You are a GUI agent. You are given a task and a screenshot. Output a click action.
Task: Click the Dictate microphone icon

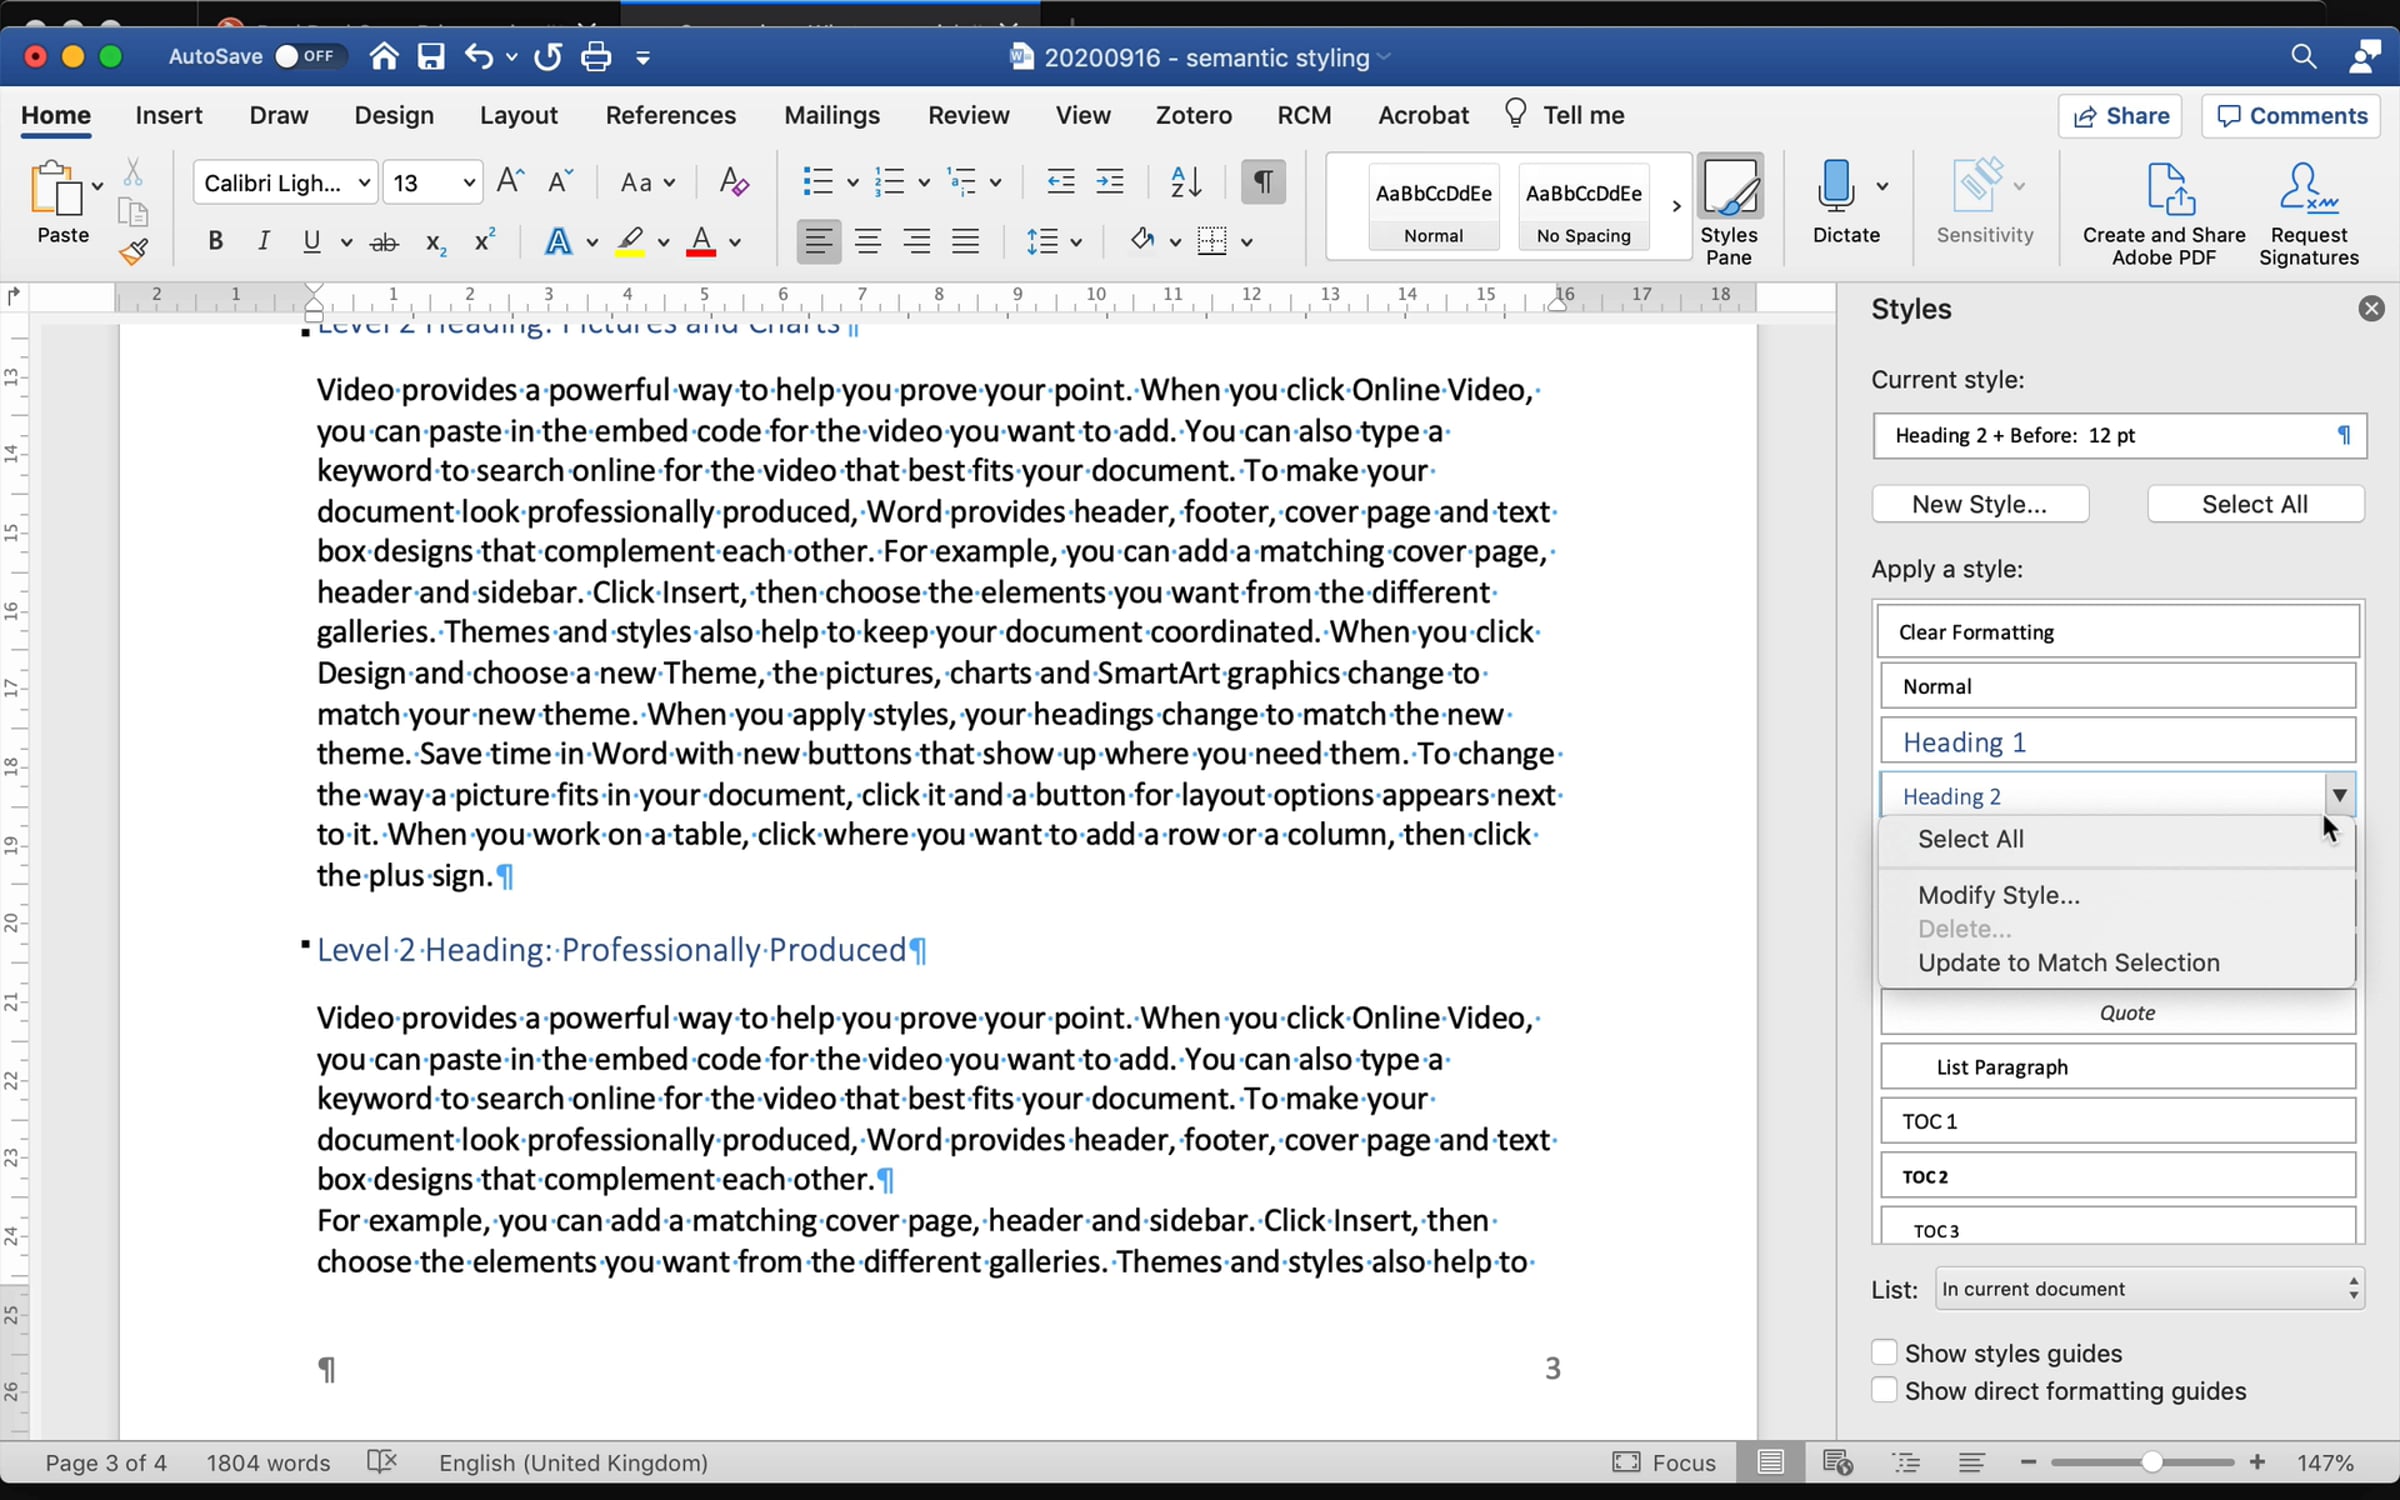[1836, 186]
